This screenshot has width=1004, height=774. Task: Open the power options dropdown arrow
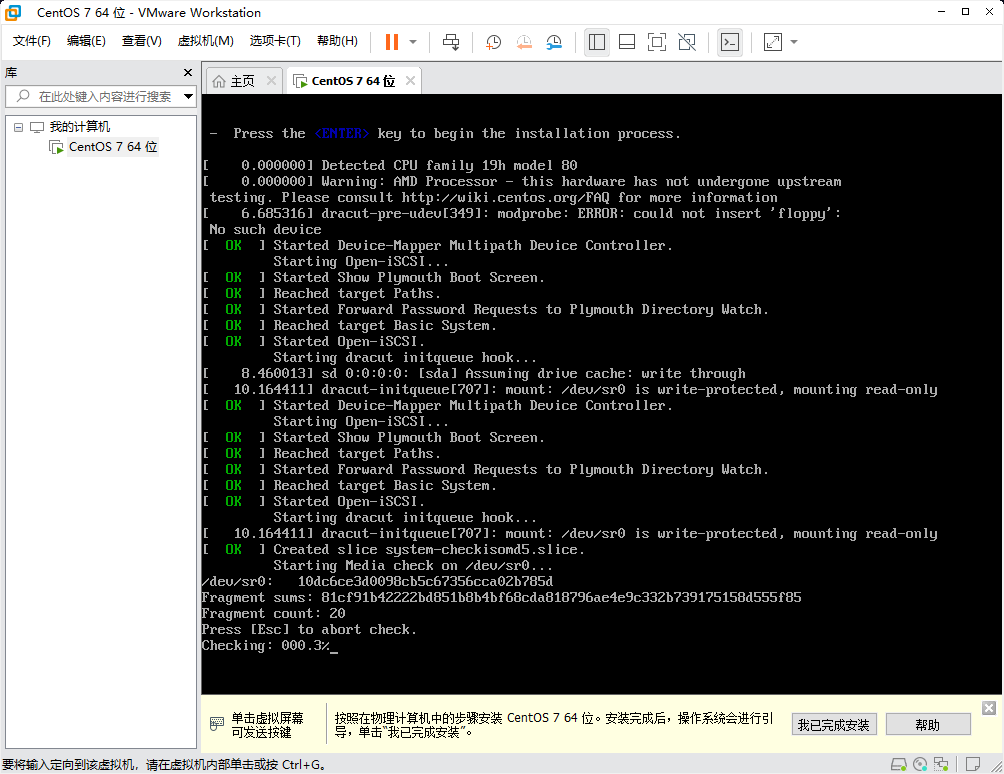(413, 42)
